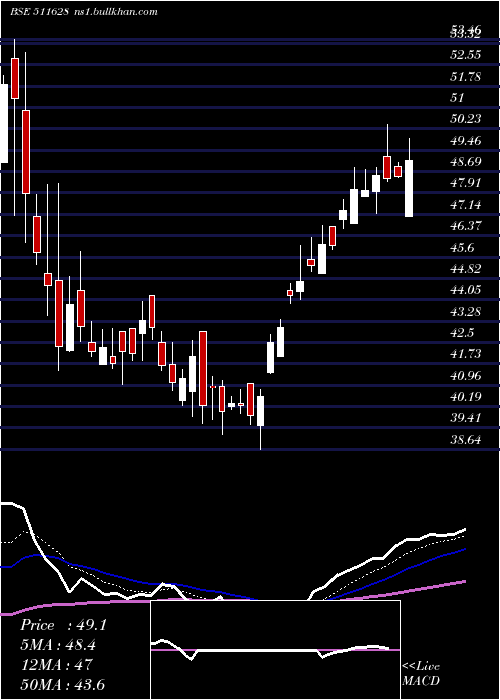Click the MACD inset panel
Screen dimensions: 500x700
(x=275, y=650)
